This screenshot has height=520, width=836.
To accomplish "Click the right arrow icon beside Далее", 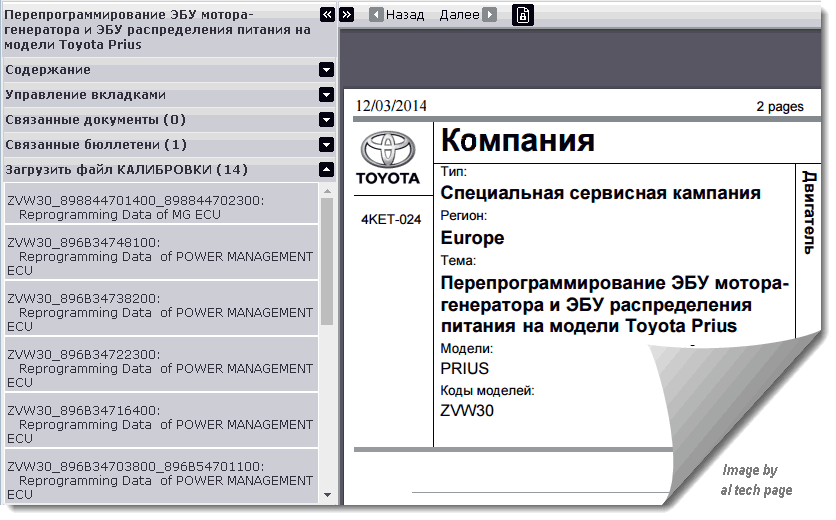I will [x=489, y=15].
